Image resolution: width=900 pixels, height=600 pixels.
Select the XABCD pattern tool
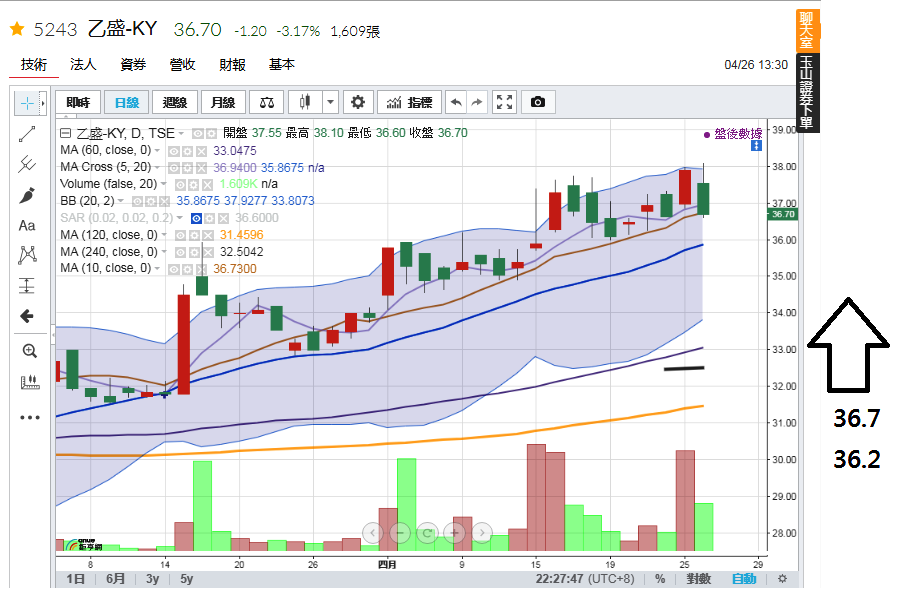tap(27, 255)
